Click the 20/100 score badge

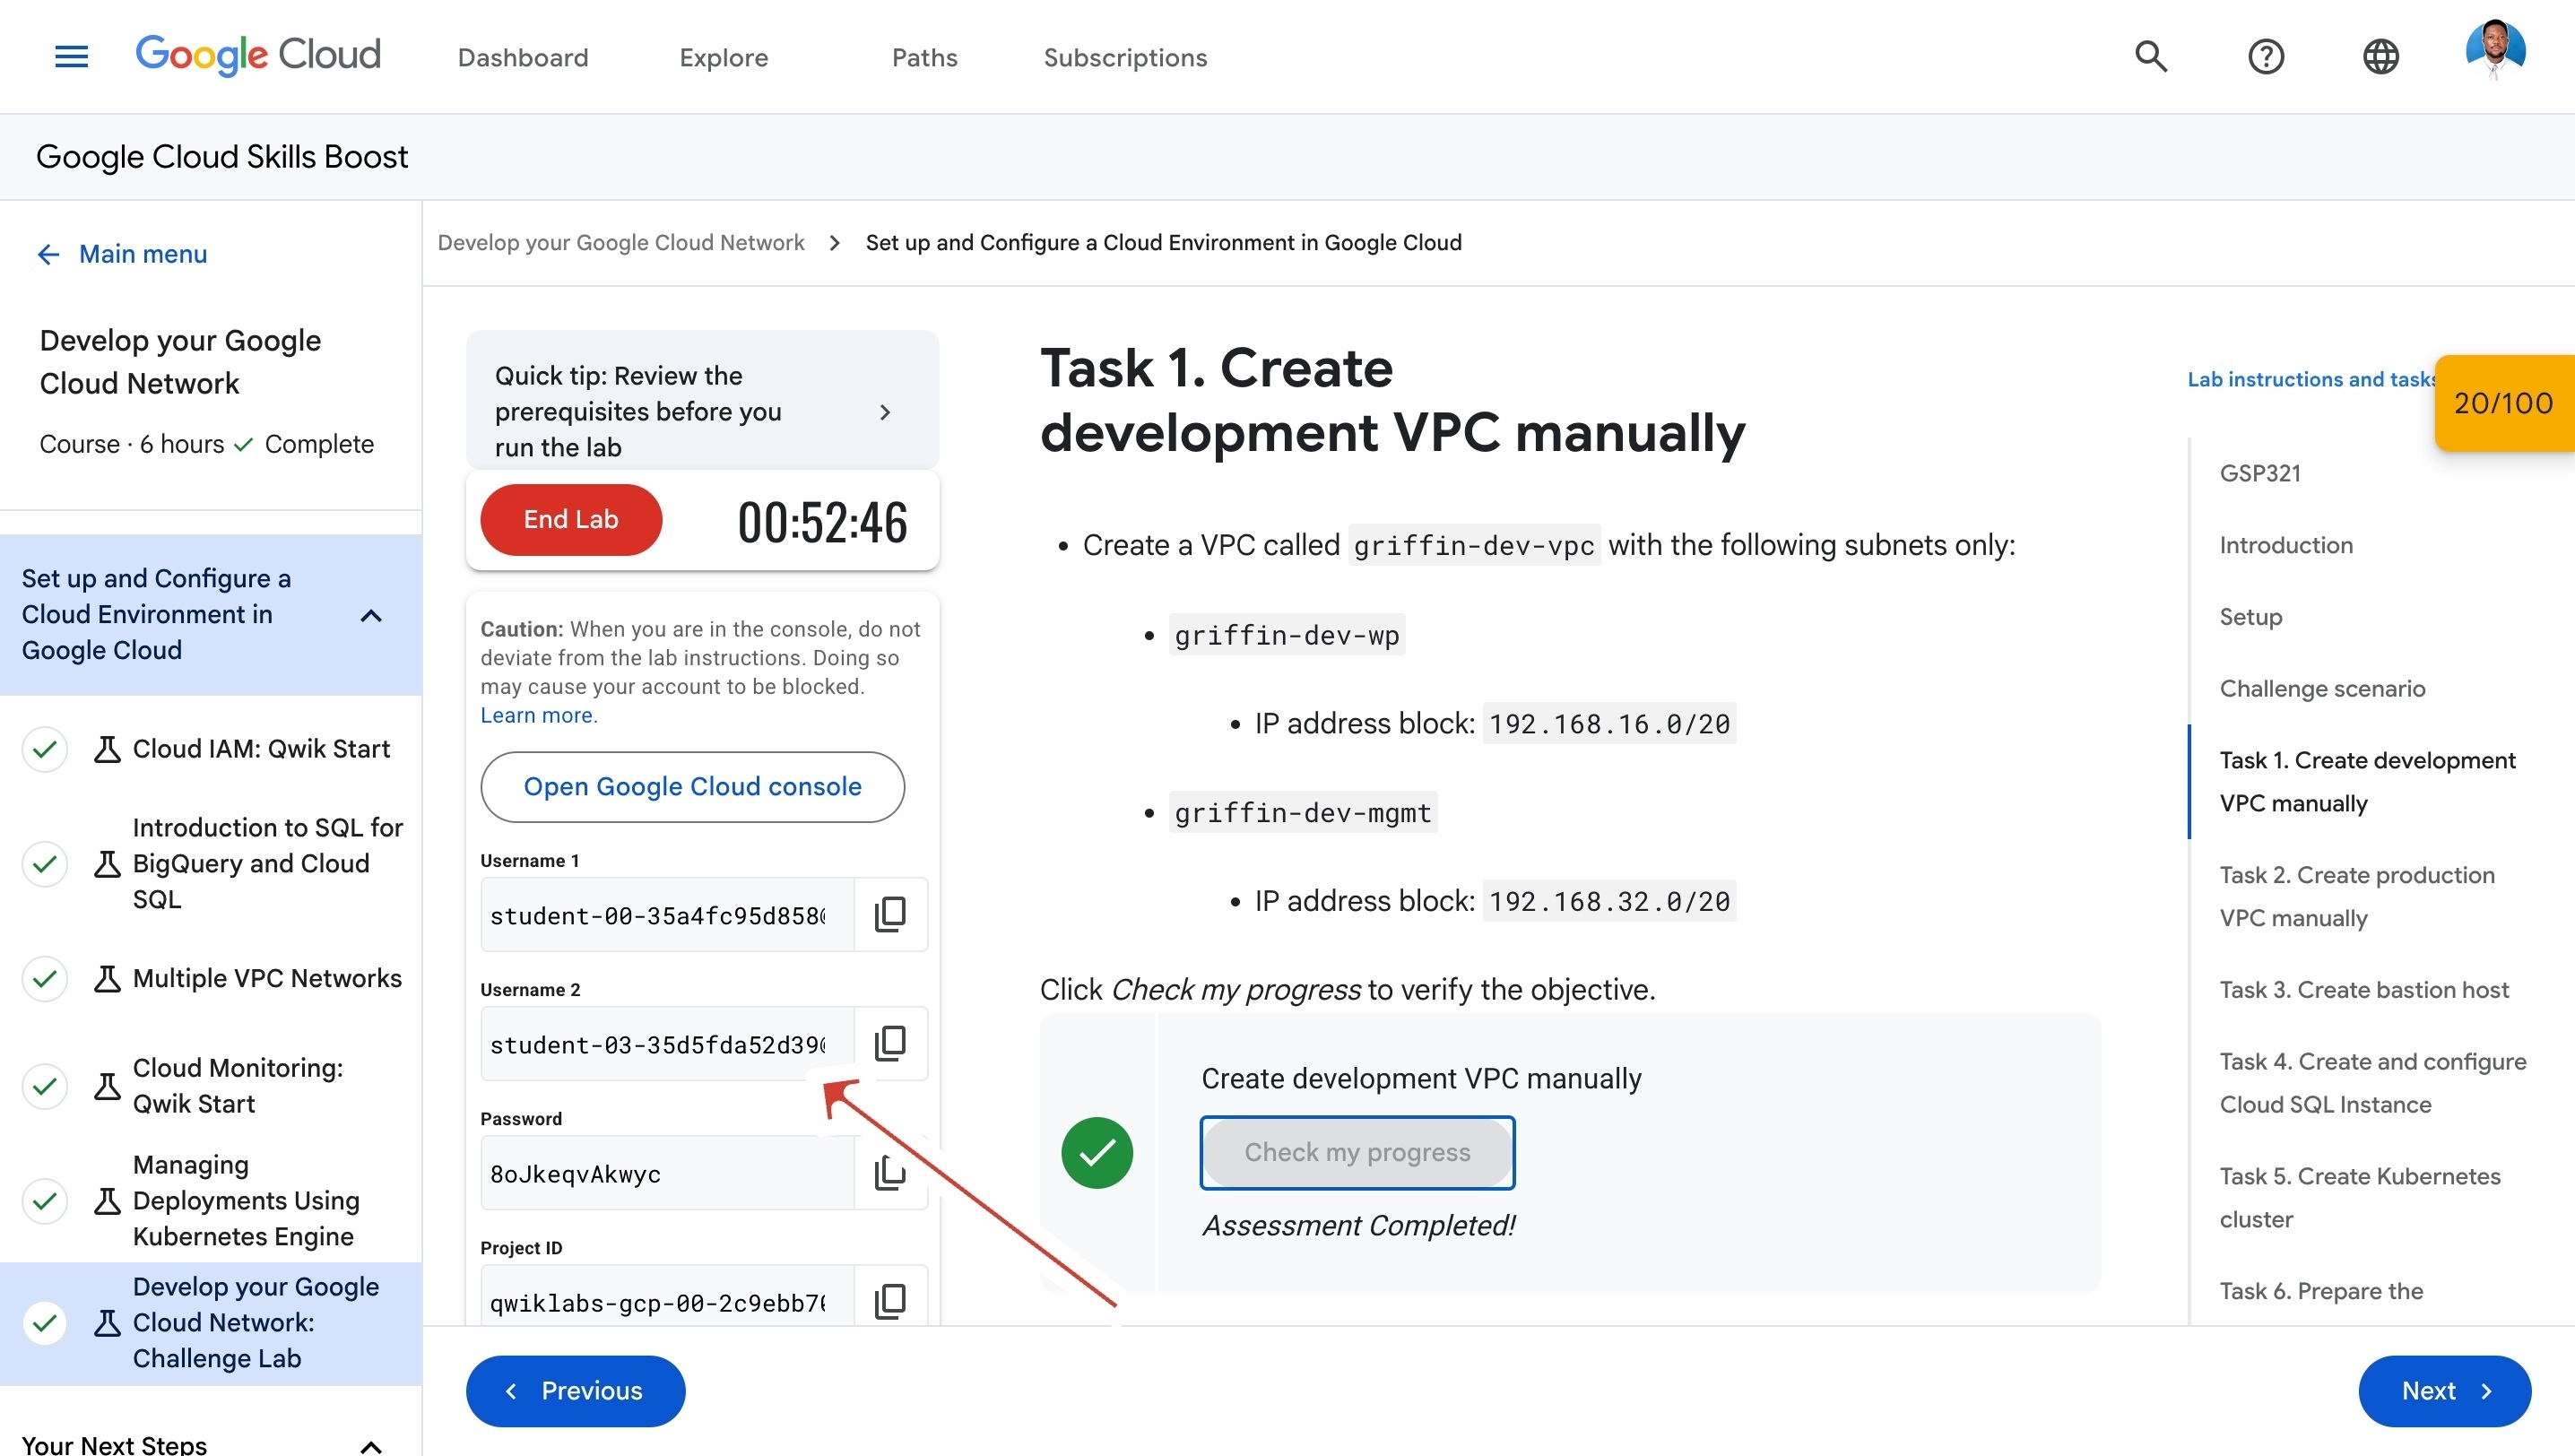(x=2503, y=403)
